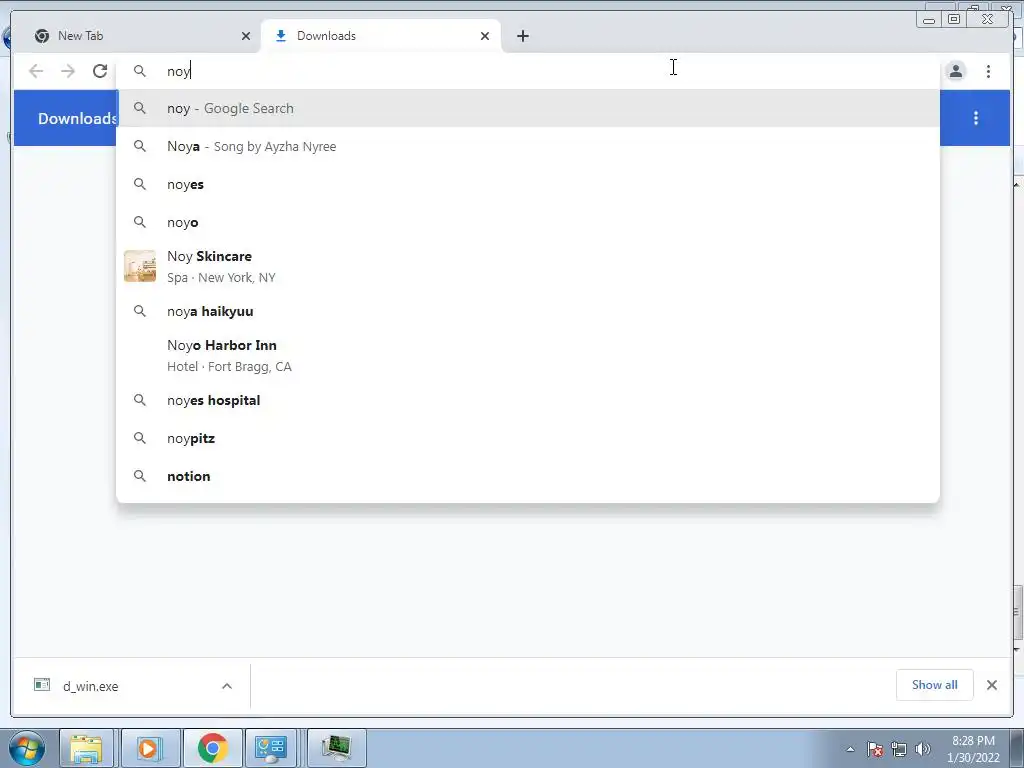Click Show all downloads button
The image size is (1024, 768).
935,685
